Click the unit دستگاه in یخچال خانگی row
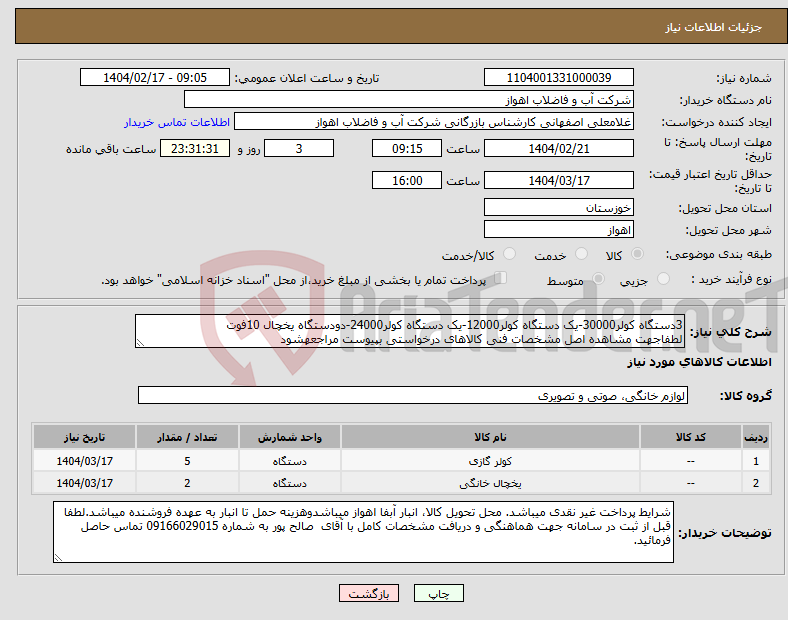 [289, 483]
